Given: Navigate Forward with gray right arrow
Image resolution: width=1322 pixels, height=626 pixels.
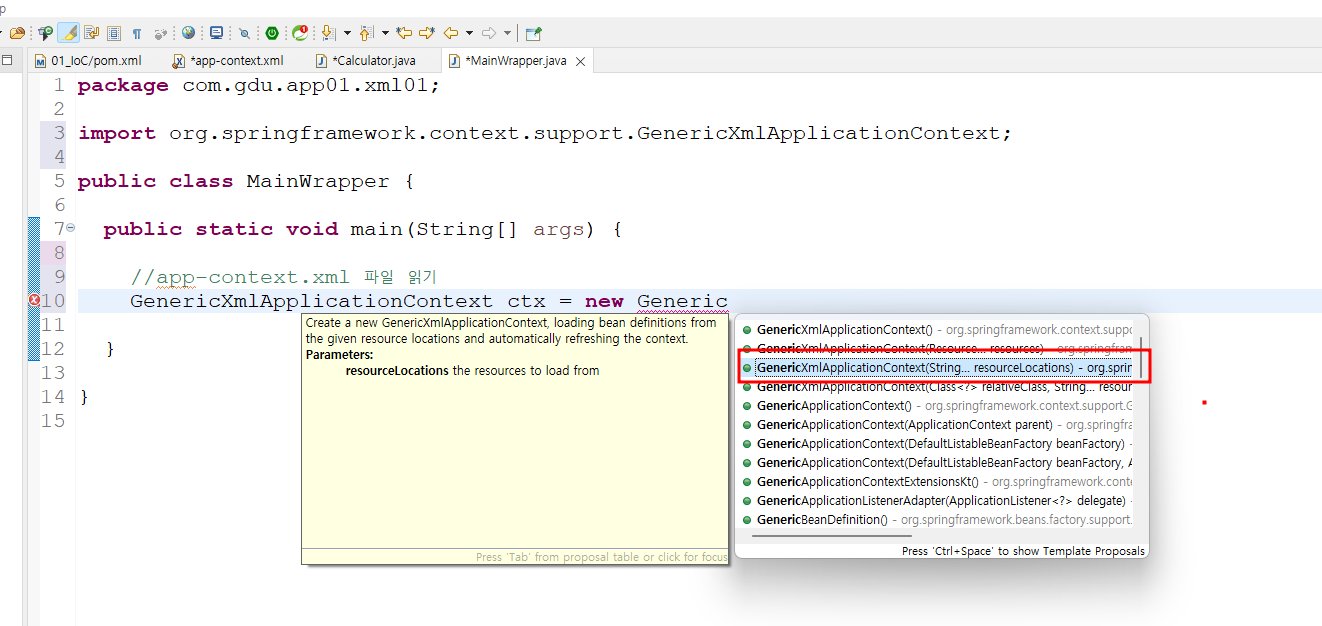Looking at the screenshot, I should click(x=489, y=33).
